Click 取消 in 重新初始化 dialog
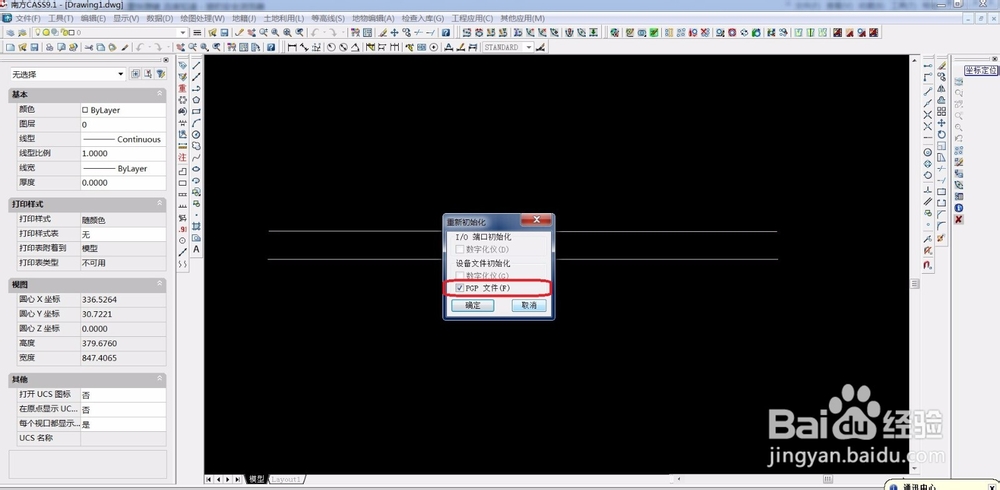Screen dimensions: 1000x490 click(529, 306)
